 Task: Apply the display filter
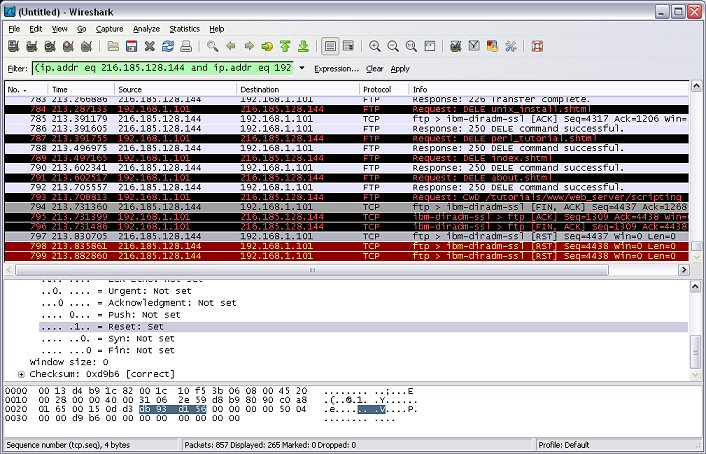coord(400,69)
